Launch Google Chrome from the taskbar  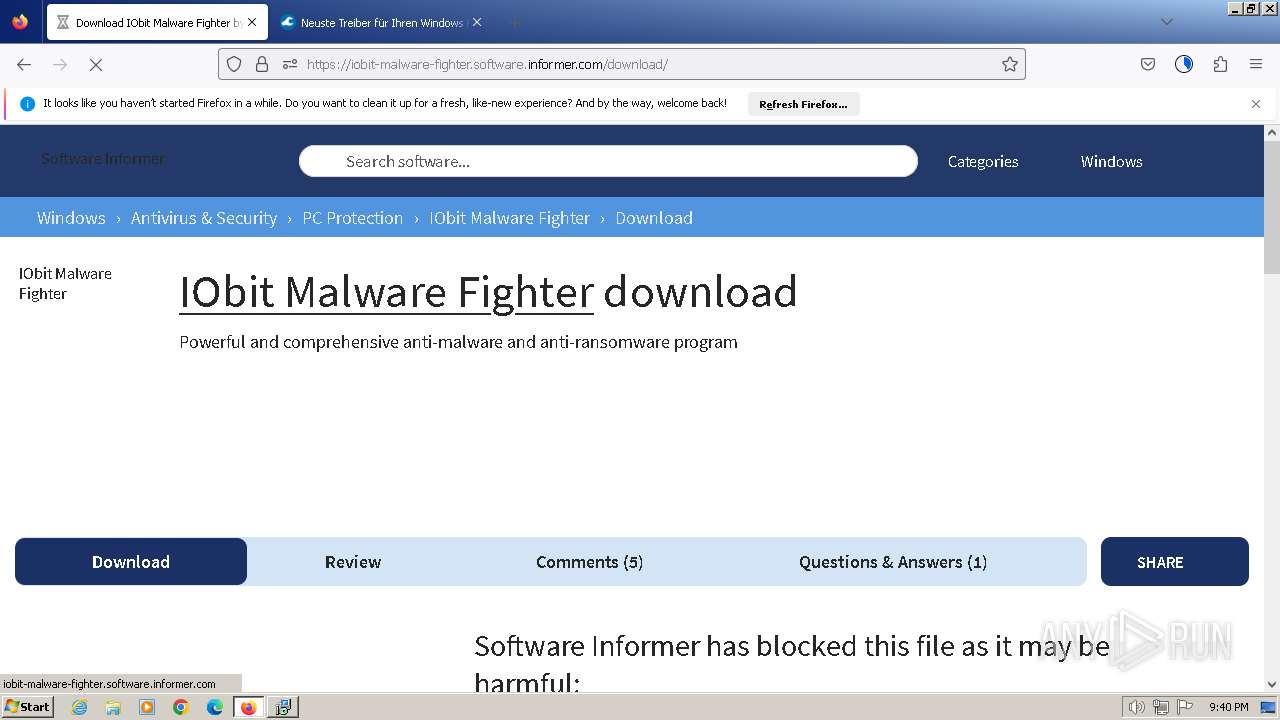pyautogui.click(x=181, y=707)
